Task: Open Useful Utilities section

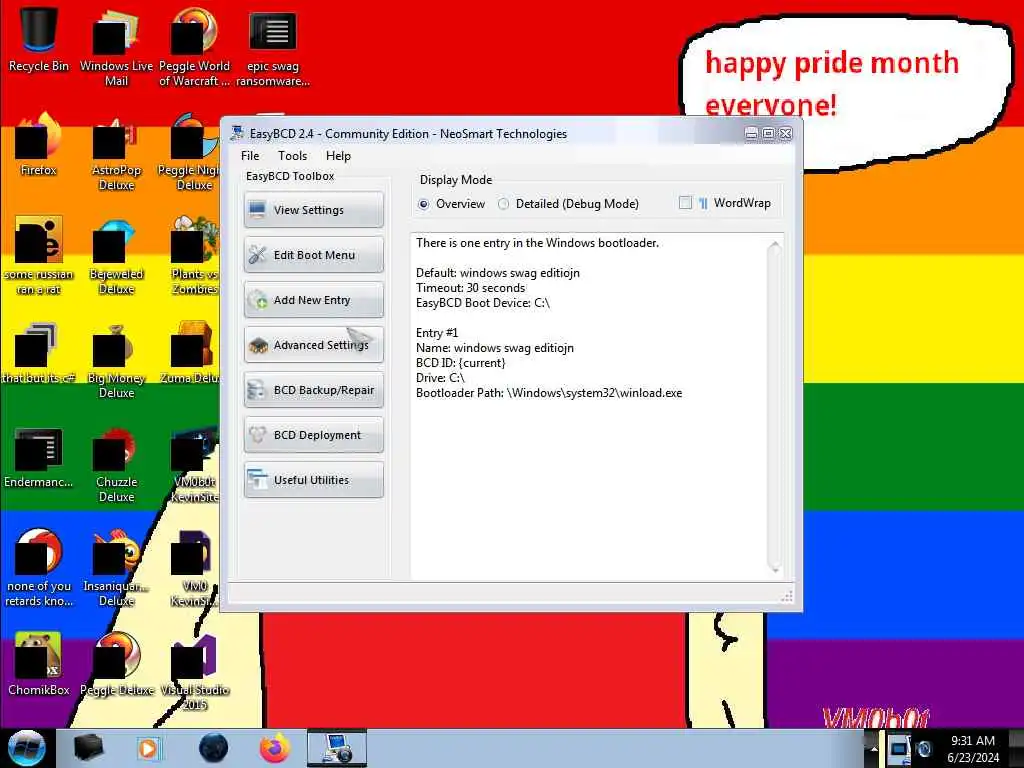Action: click(313, 480)
